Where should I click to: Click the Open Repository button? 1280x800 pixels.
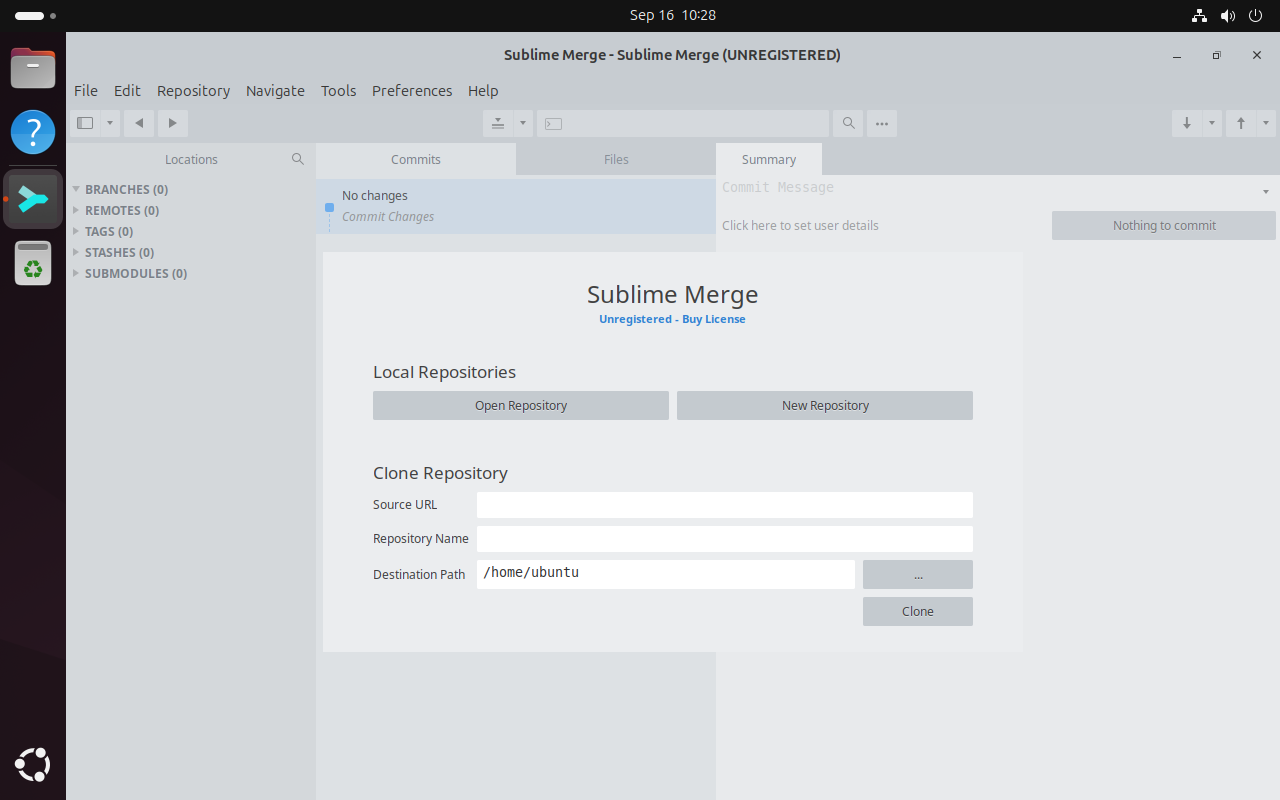pyautogui.click(x=521, y=405)
